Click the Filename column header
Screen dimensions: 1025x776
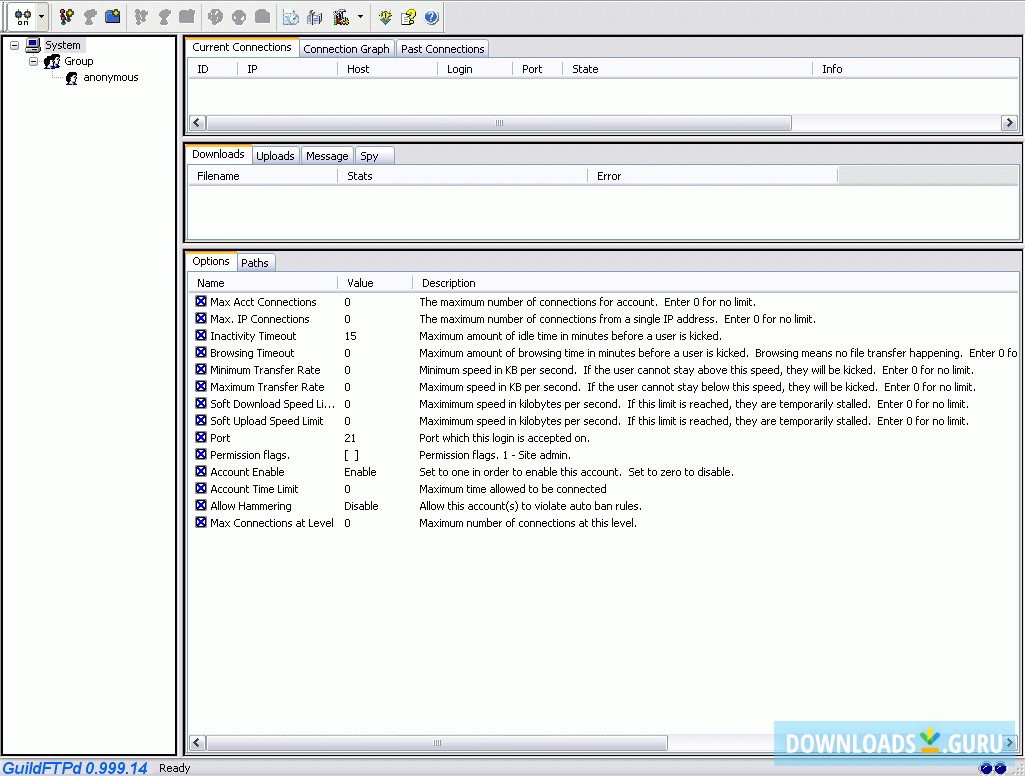(218, 176)
